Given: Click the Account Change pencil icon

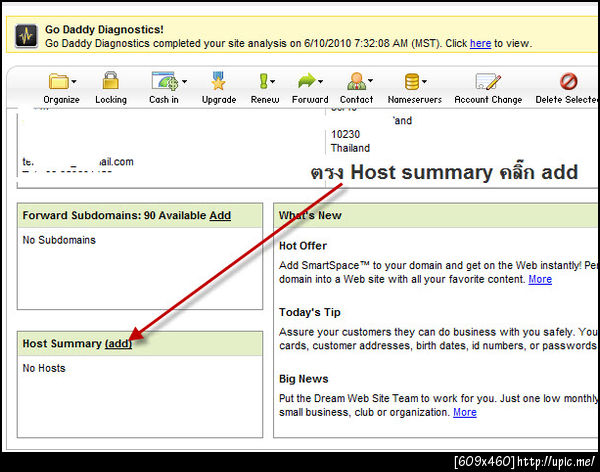Looking at the screenshot, I should 488,81.
